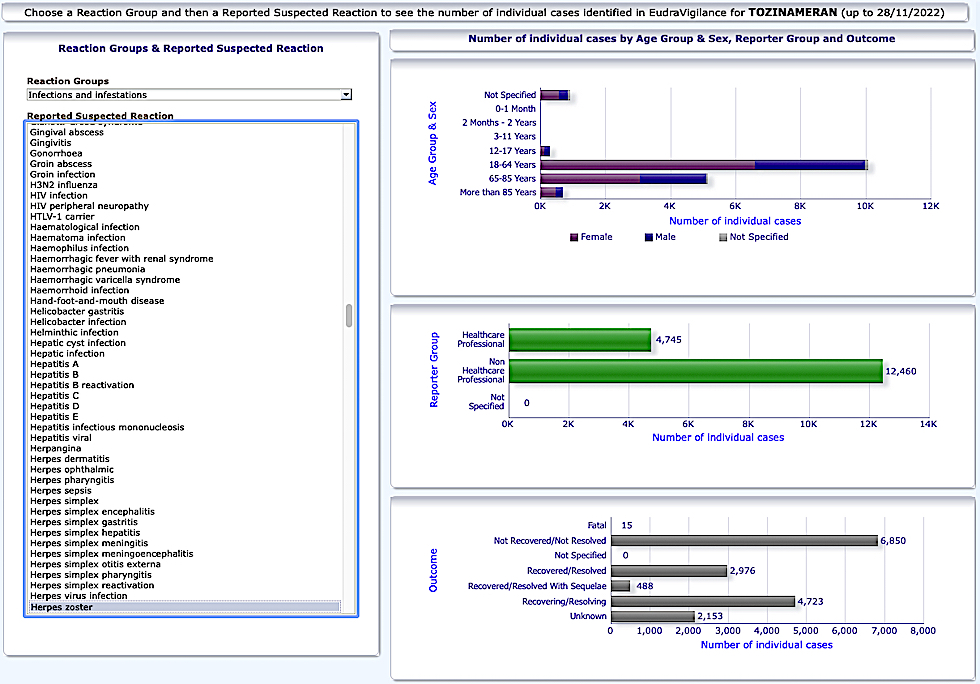
Task: Click the highlighted Herpes zoster entry
Action: (185, 607)
